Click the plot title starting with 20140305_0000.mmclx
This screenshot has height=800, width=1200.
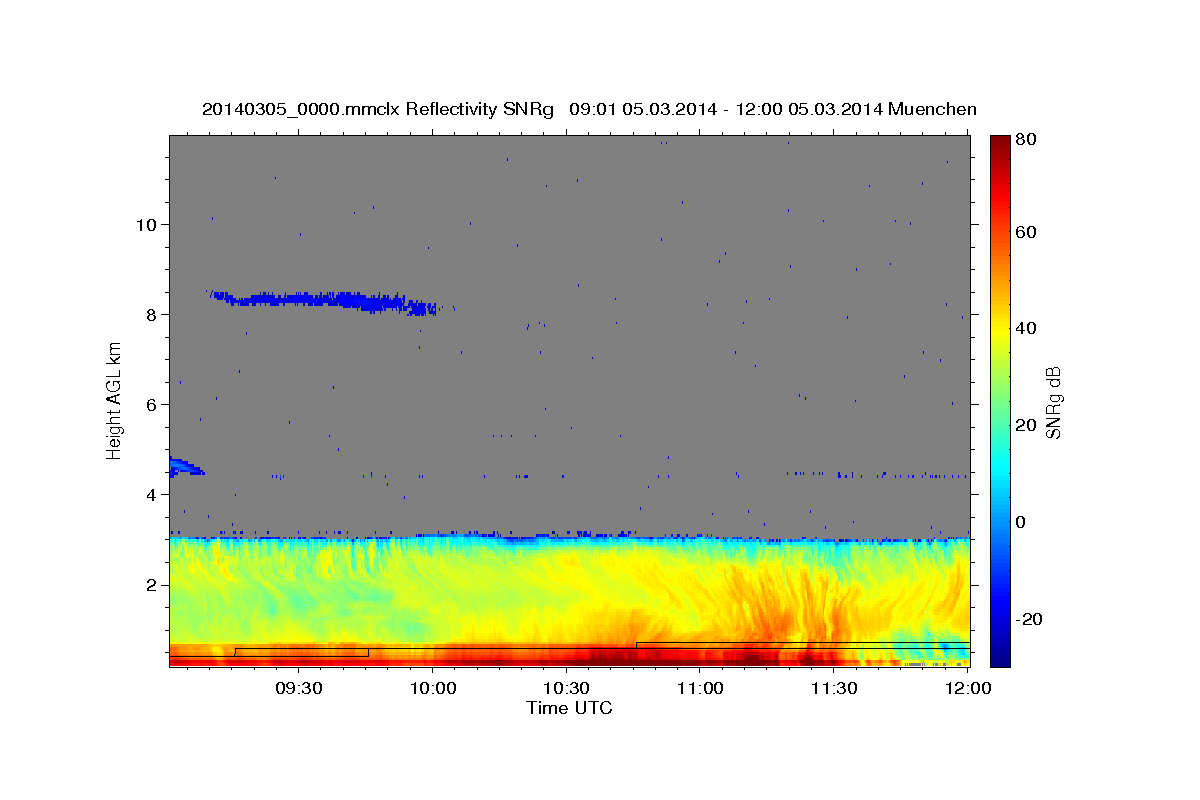[589, 108]
